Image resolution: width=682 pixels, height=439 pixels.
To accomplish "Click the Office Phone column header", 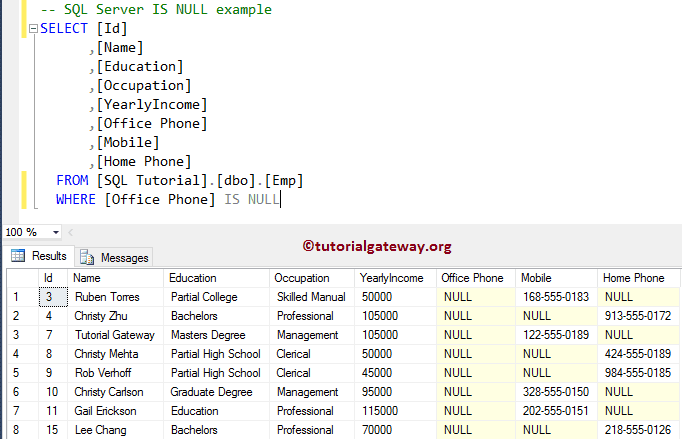I will pos(472,278).
